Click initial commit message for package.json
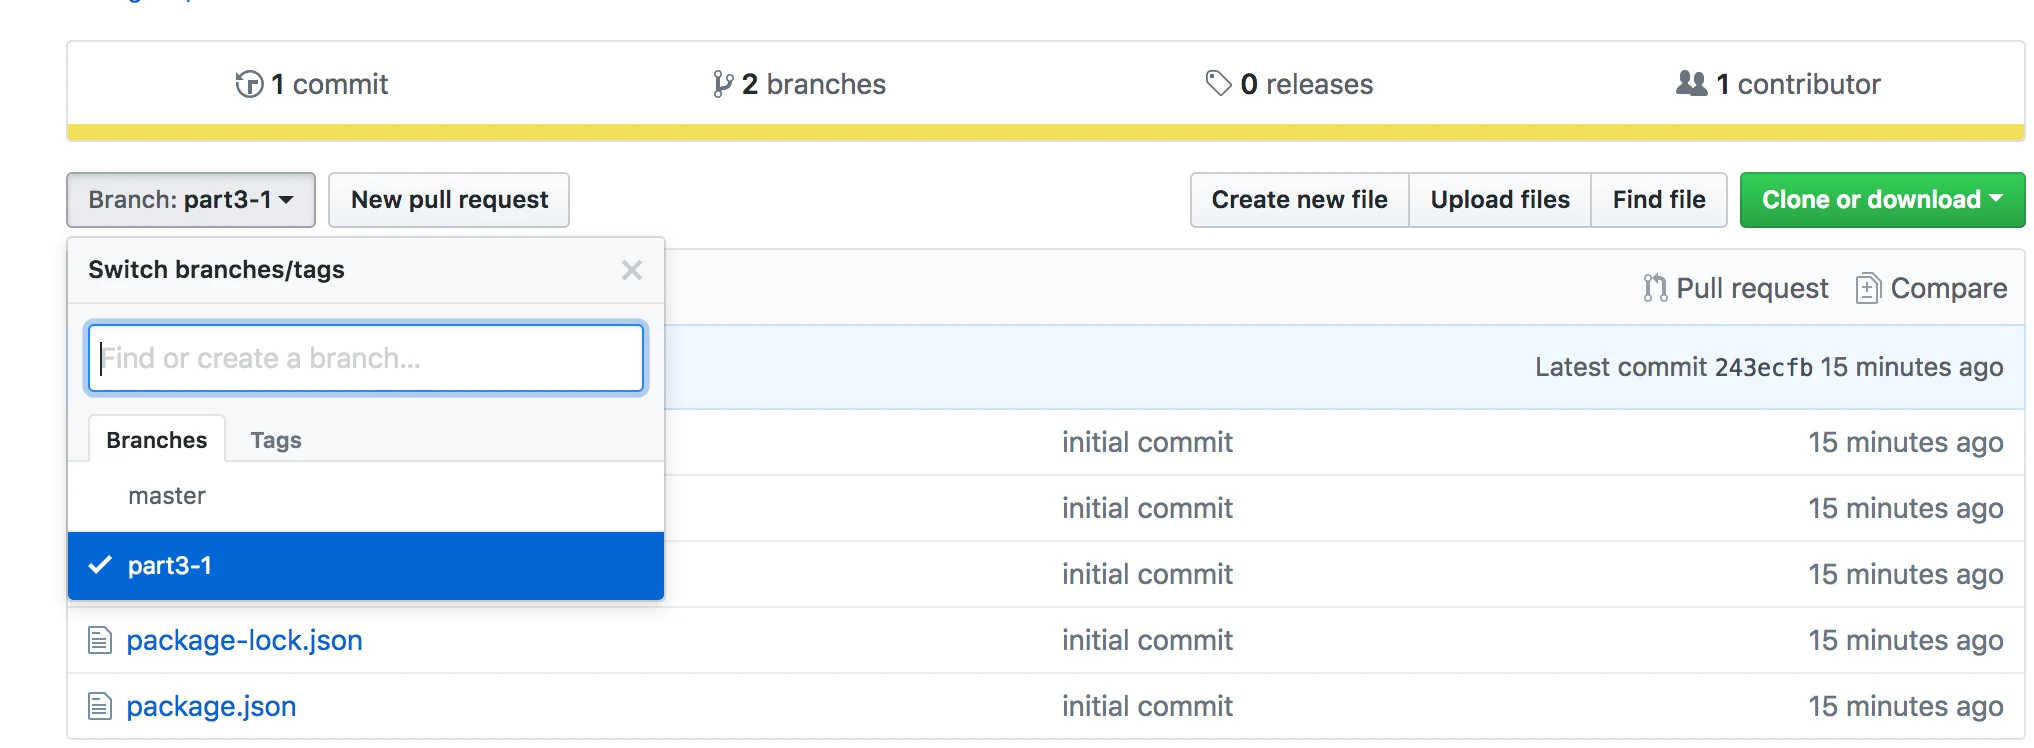 tap(1147, 706)
